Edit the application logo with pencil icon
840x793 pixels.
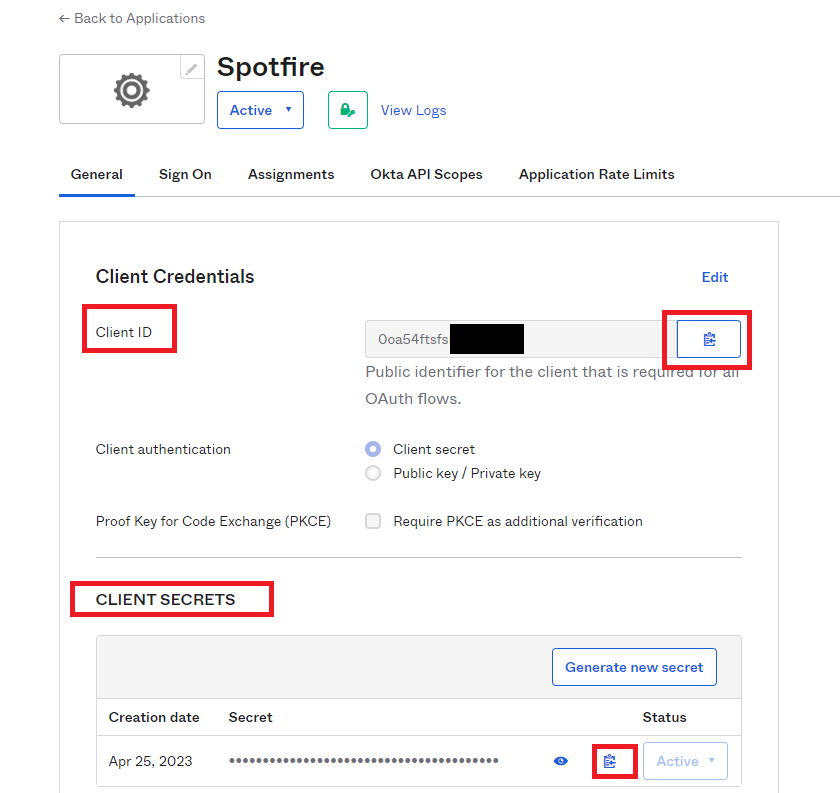click(192, 68)
